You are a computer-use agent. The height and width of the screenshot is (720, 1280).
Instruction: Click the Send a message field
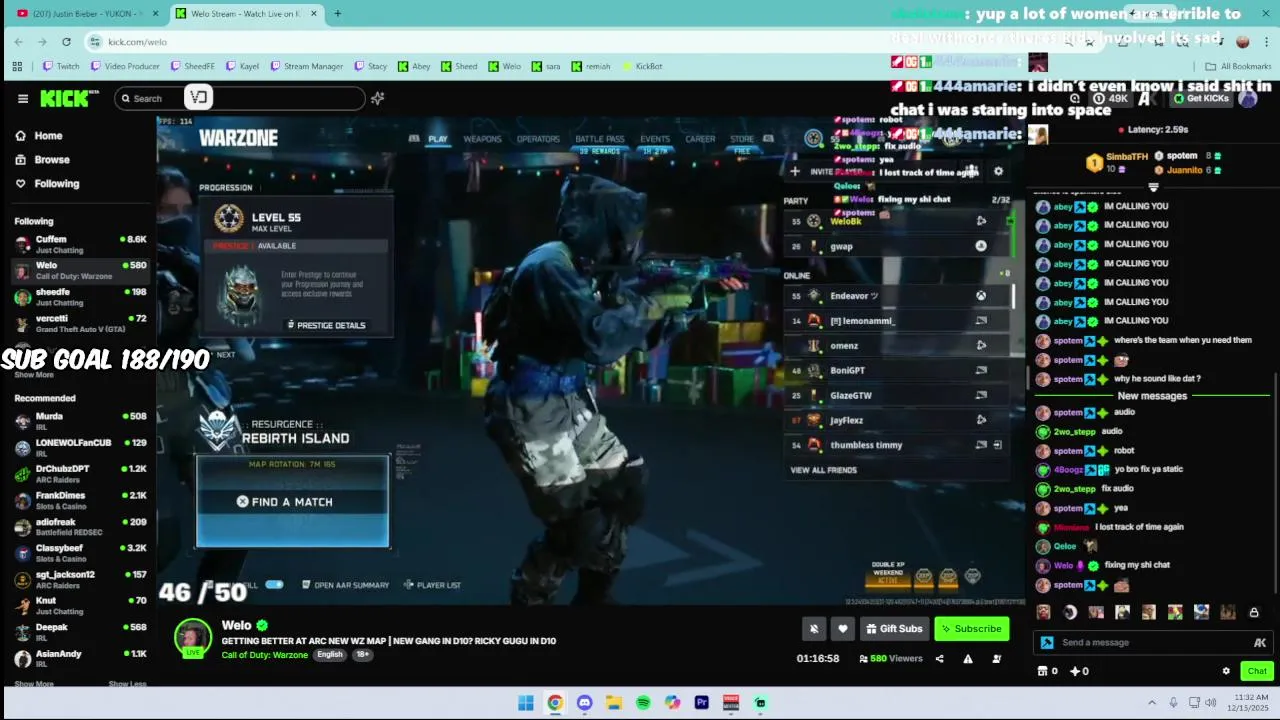click(1145, 643)
